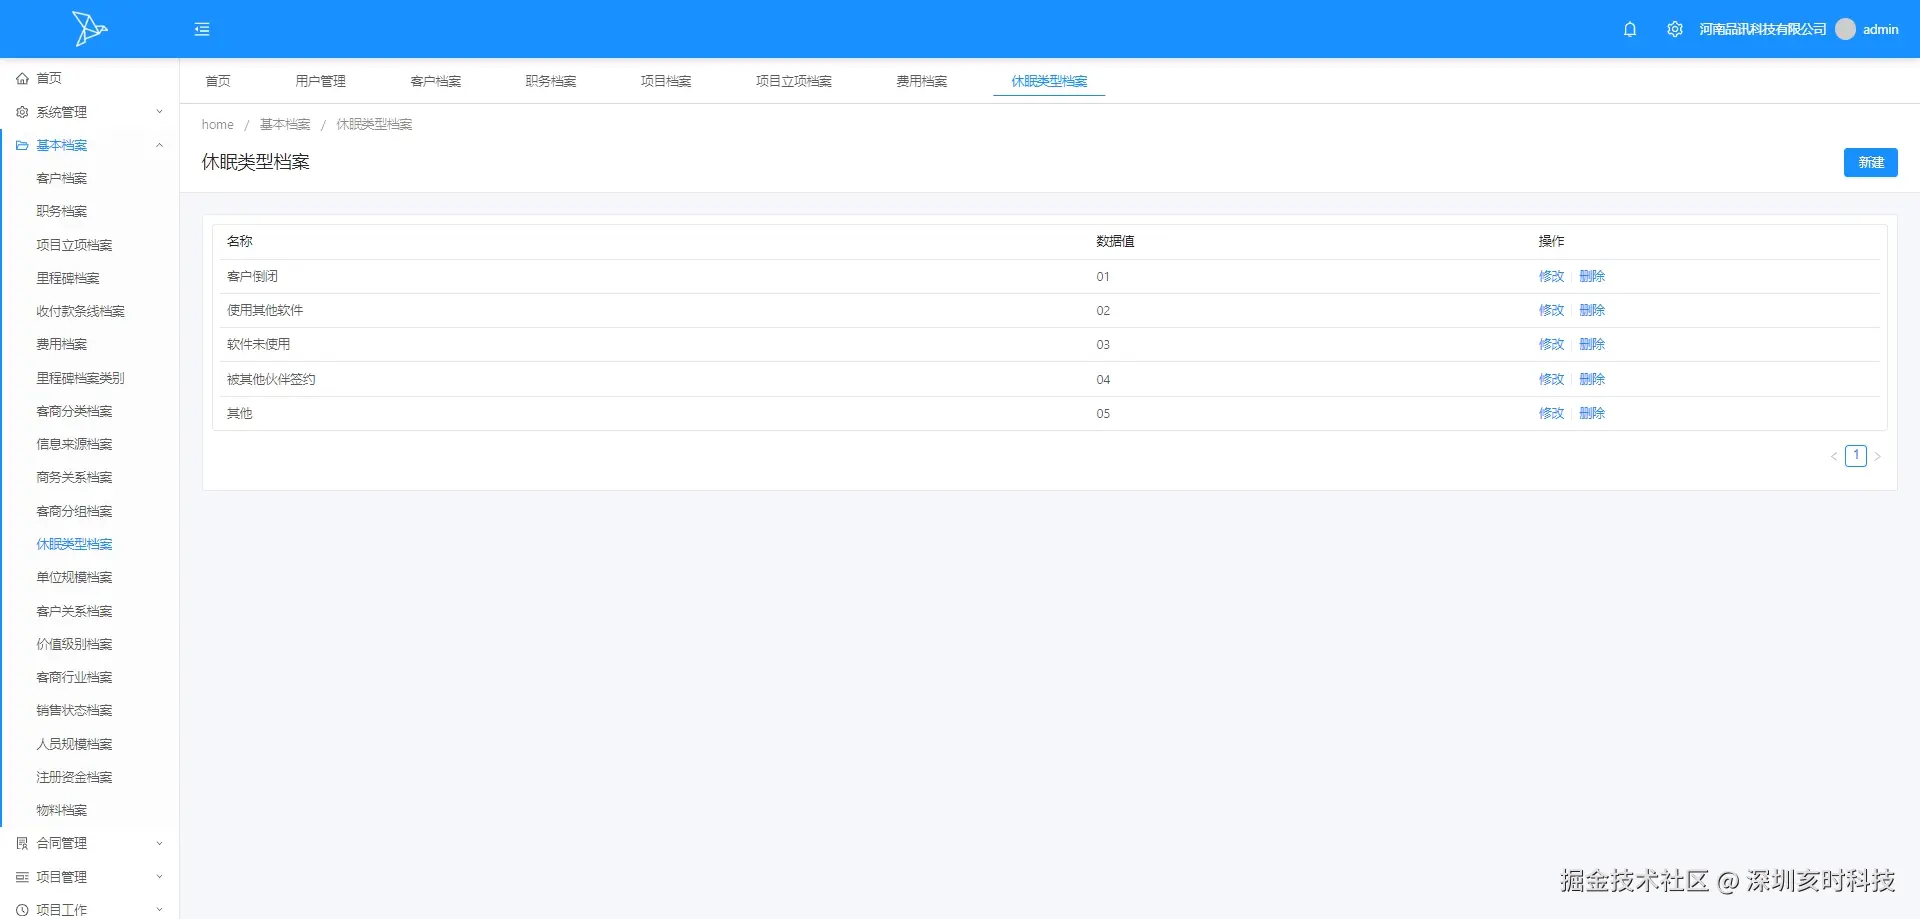1920x919 pixels.
Task: Expand the 系统管理 menu chevron
Action: (x=159, y=112)
